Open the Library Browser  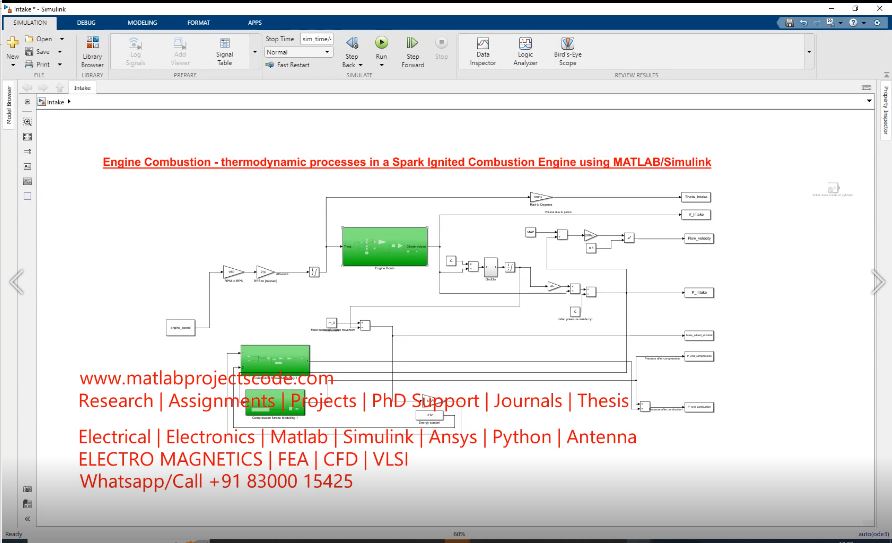click(92, 49)
